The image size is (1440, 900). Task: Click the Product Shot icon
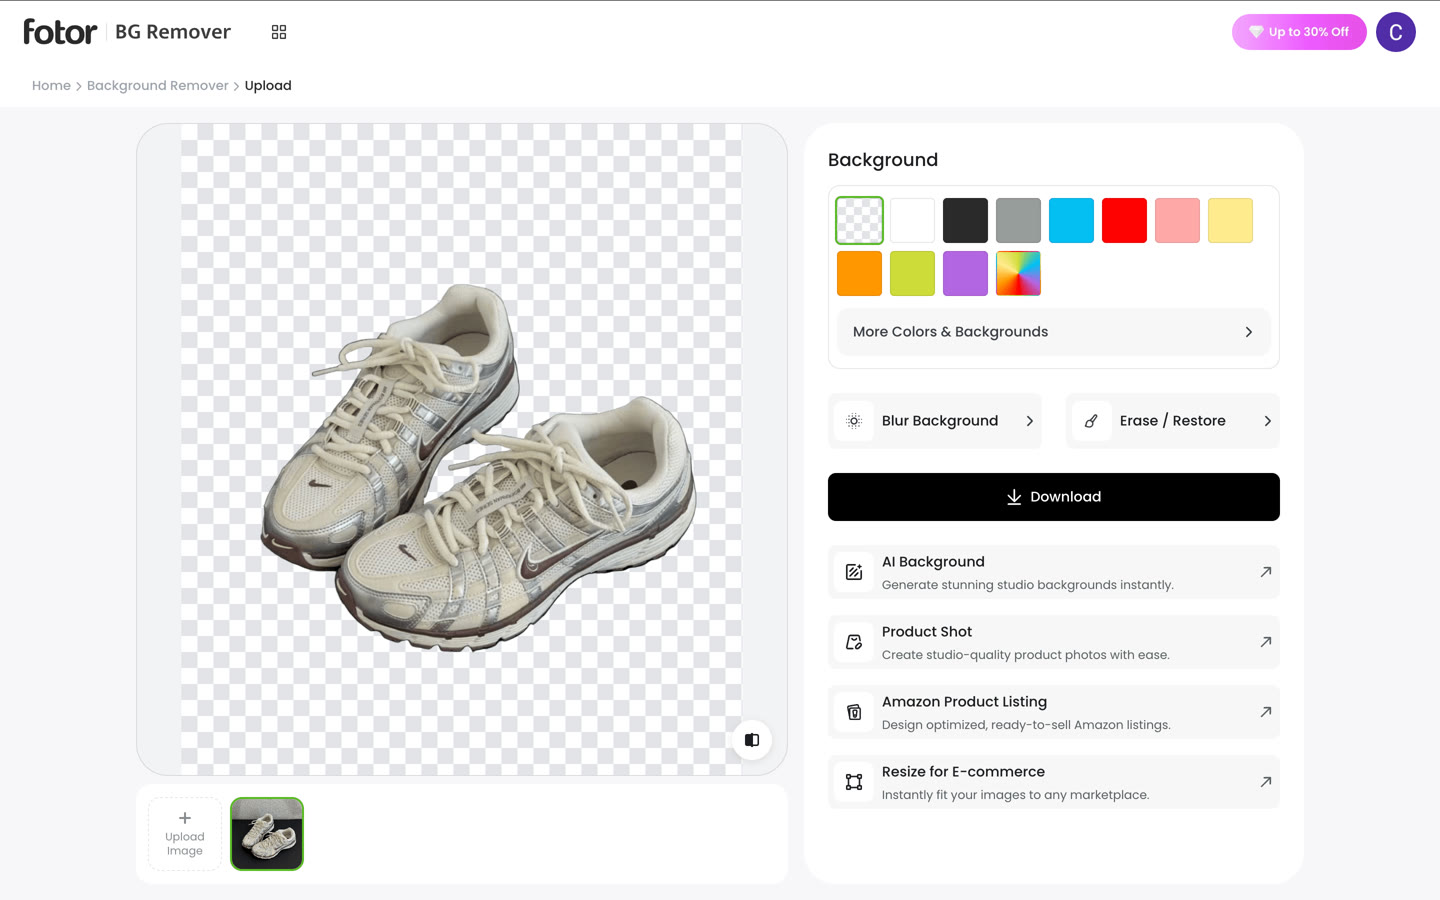click(x=854, y=642)
